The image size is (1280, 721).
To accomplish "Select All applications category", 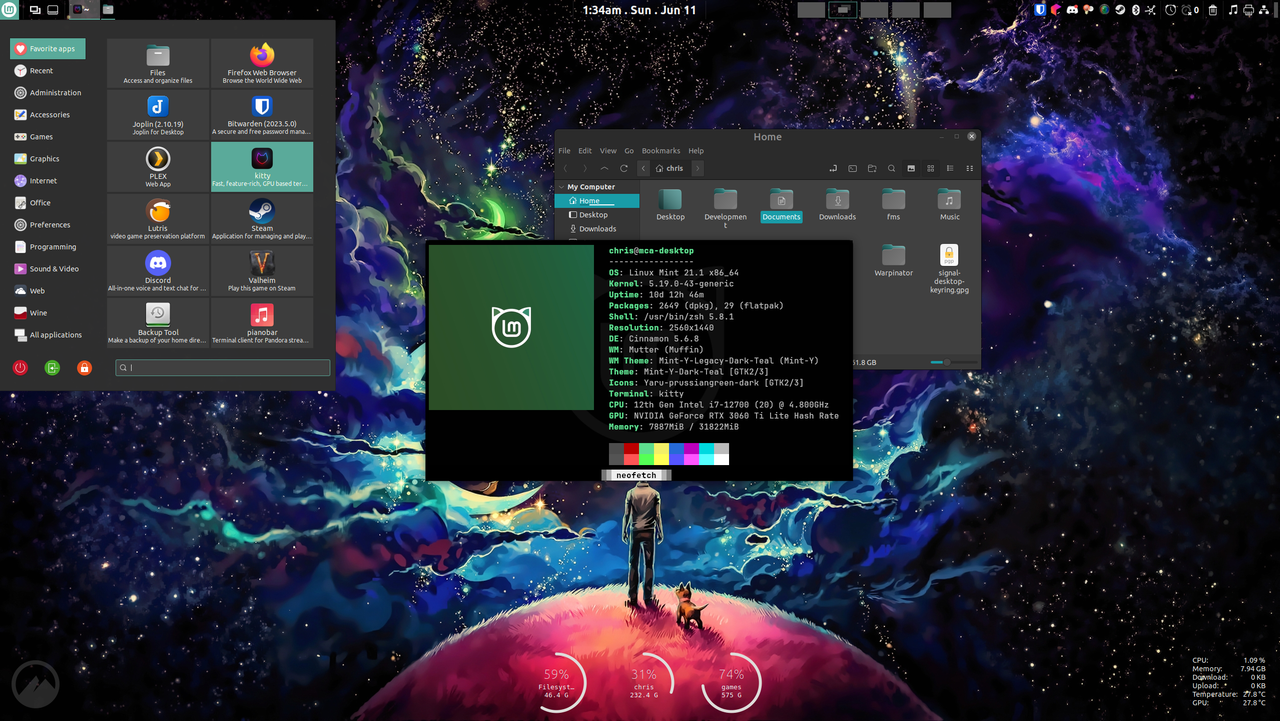I will [x=48, y=335].
